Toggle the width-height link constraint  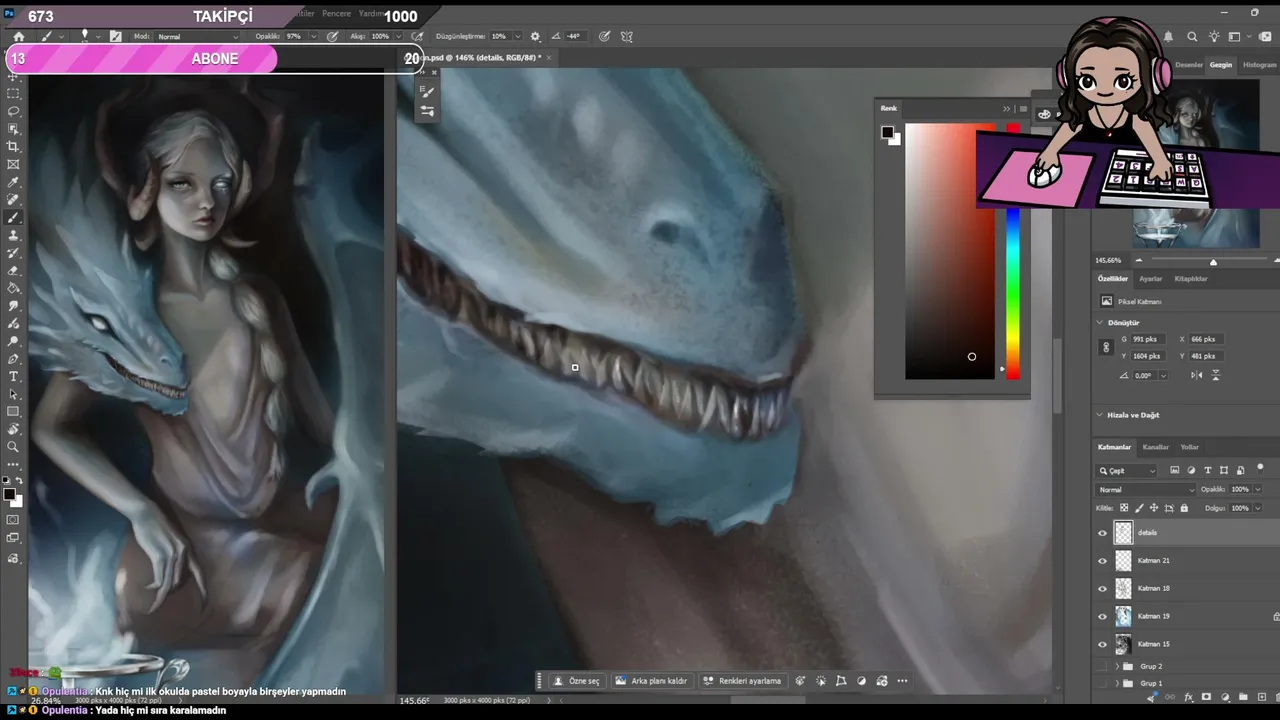[x=1105, y=347]
